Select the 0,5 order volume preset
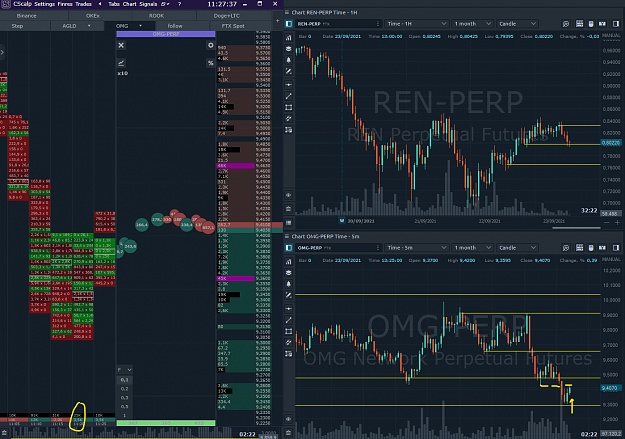Viewport: 625px width, 439px height. click(x=124, y=406)
